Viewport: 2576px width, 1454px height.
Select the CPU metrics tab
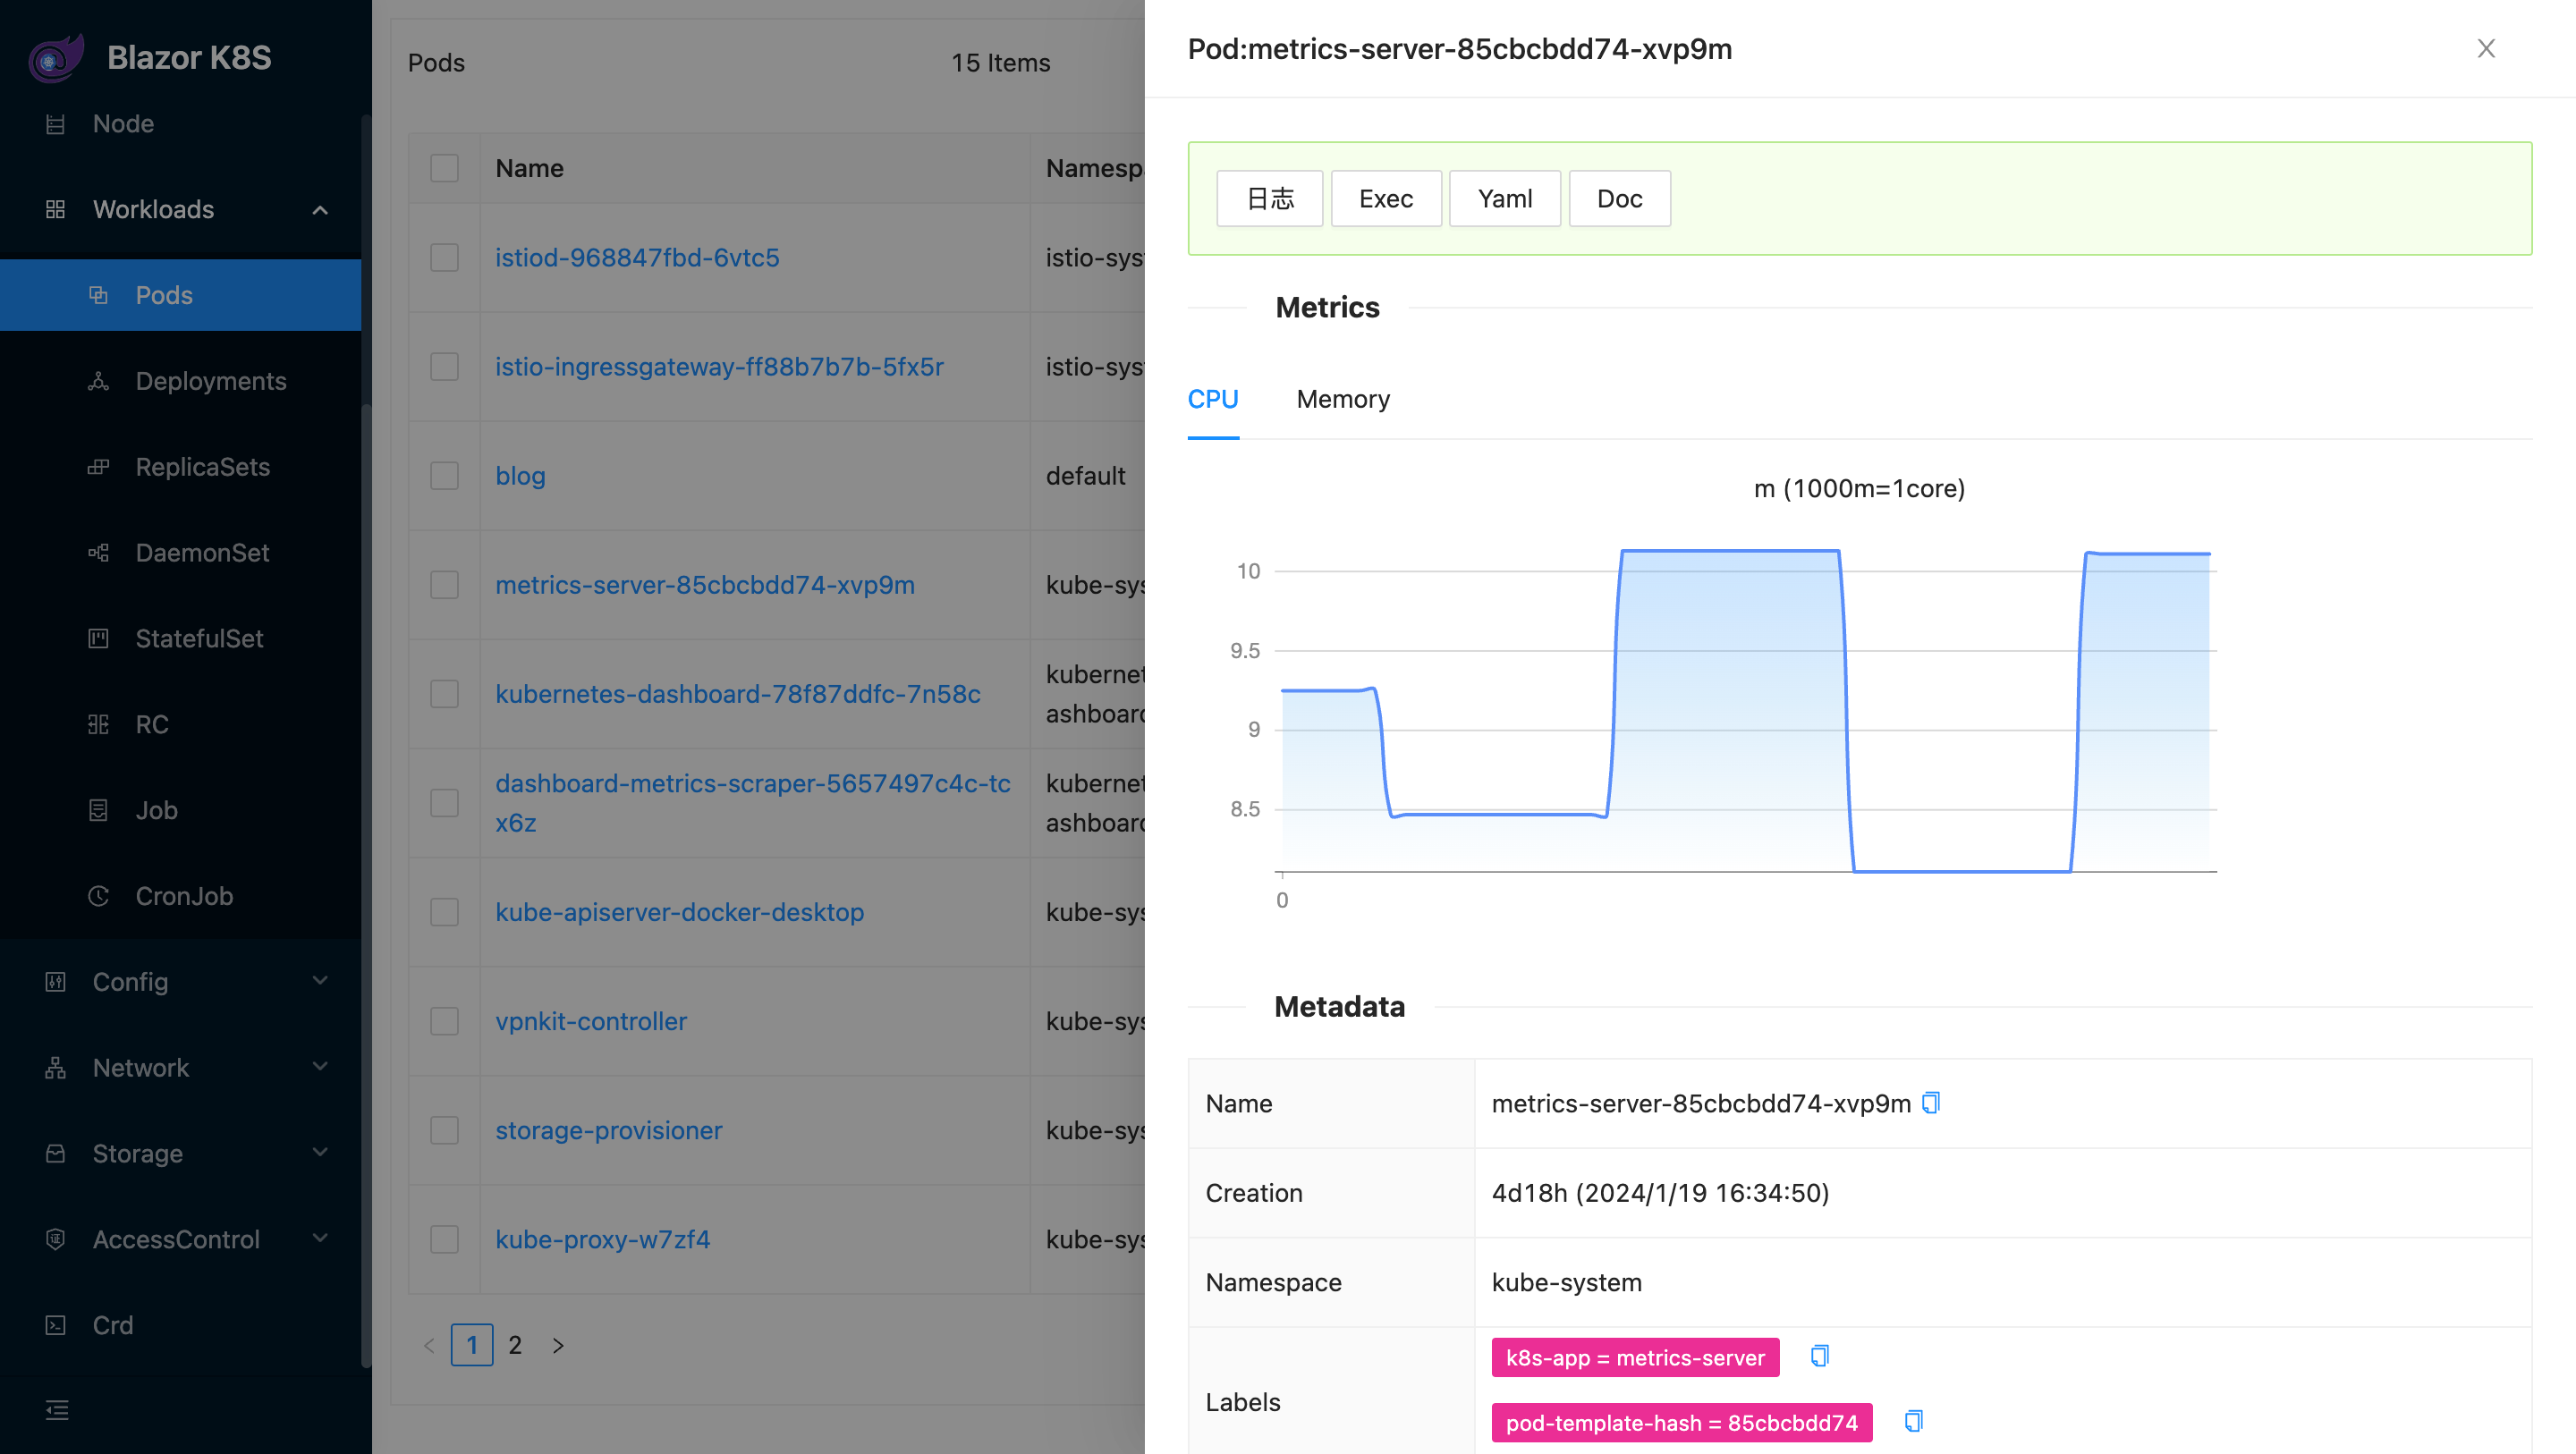tap(1212, 399)
